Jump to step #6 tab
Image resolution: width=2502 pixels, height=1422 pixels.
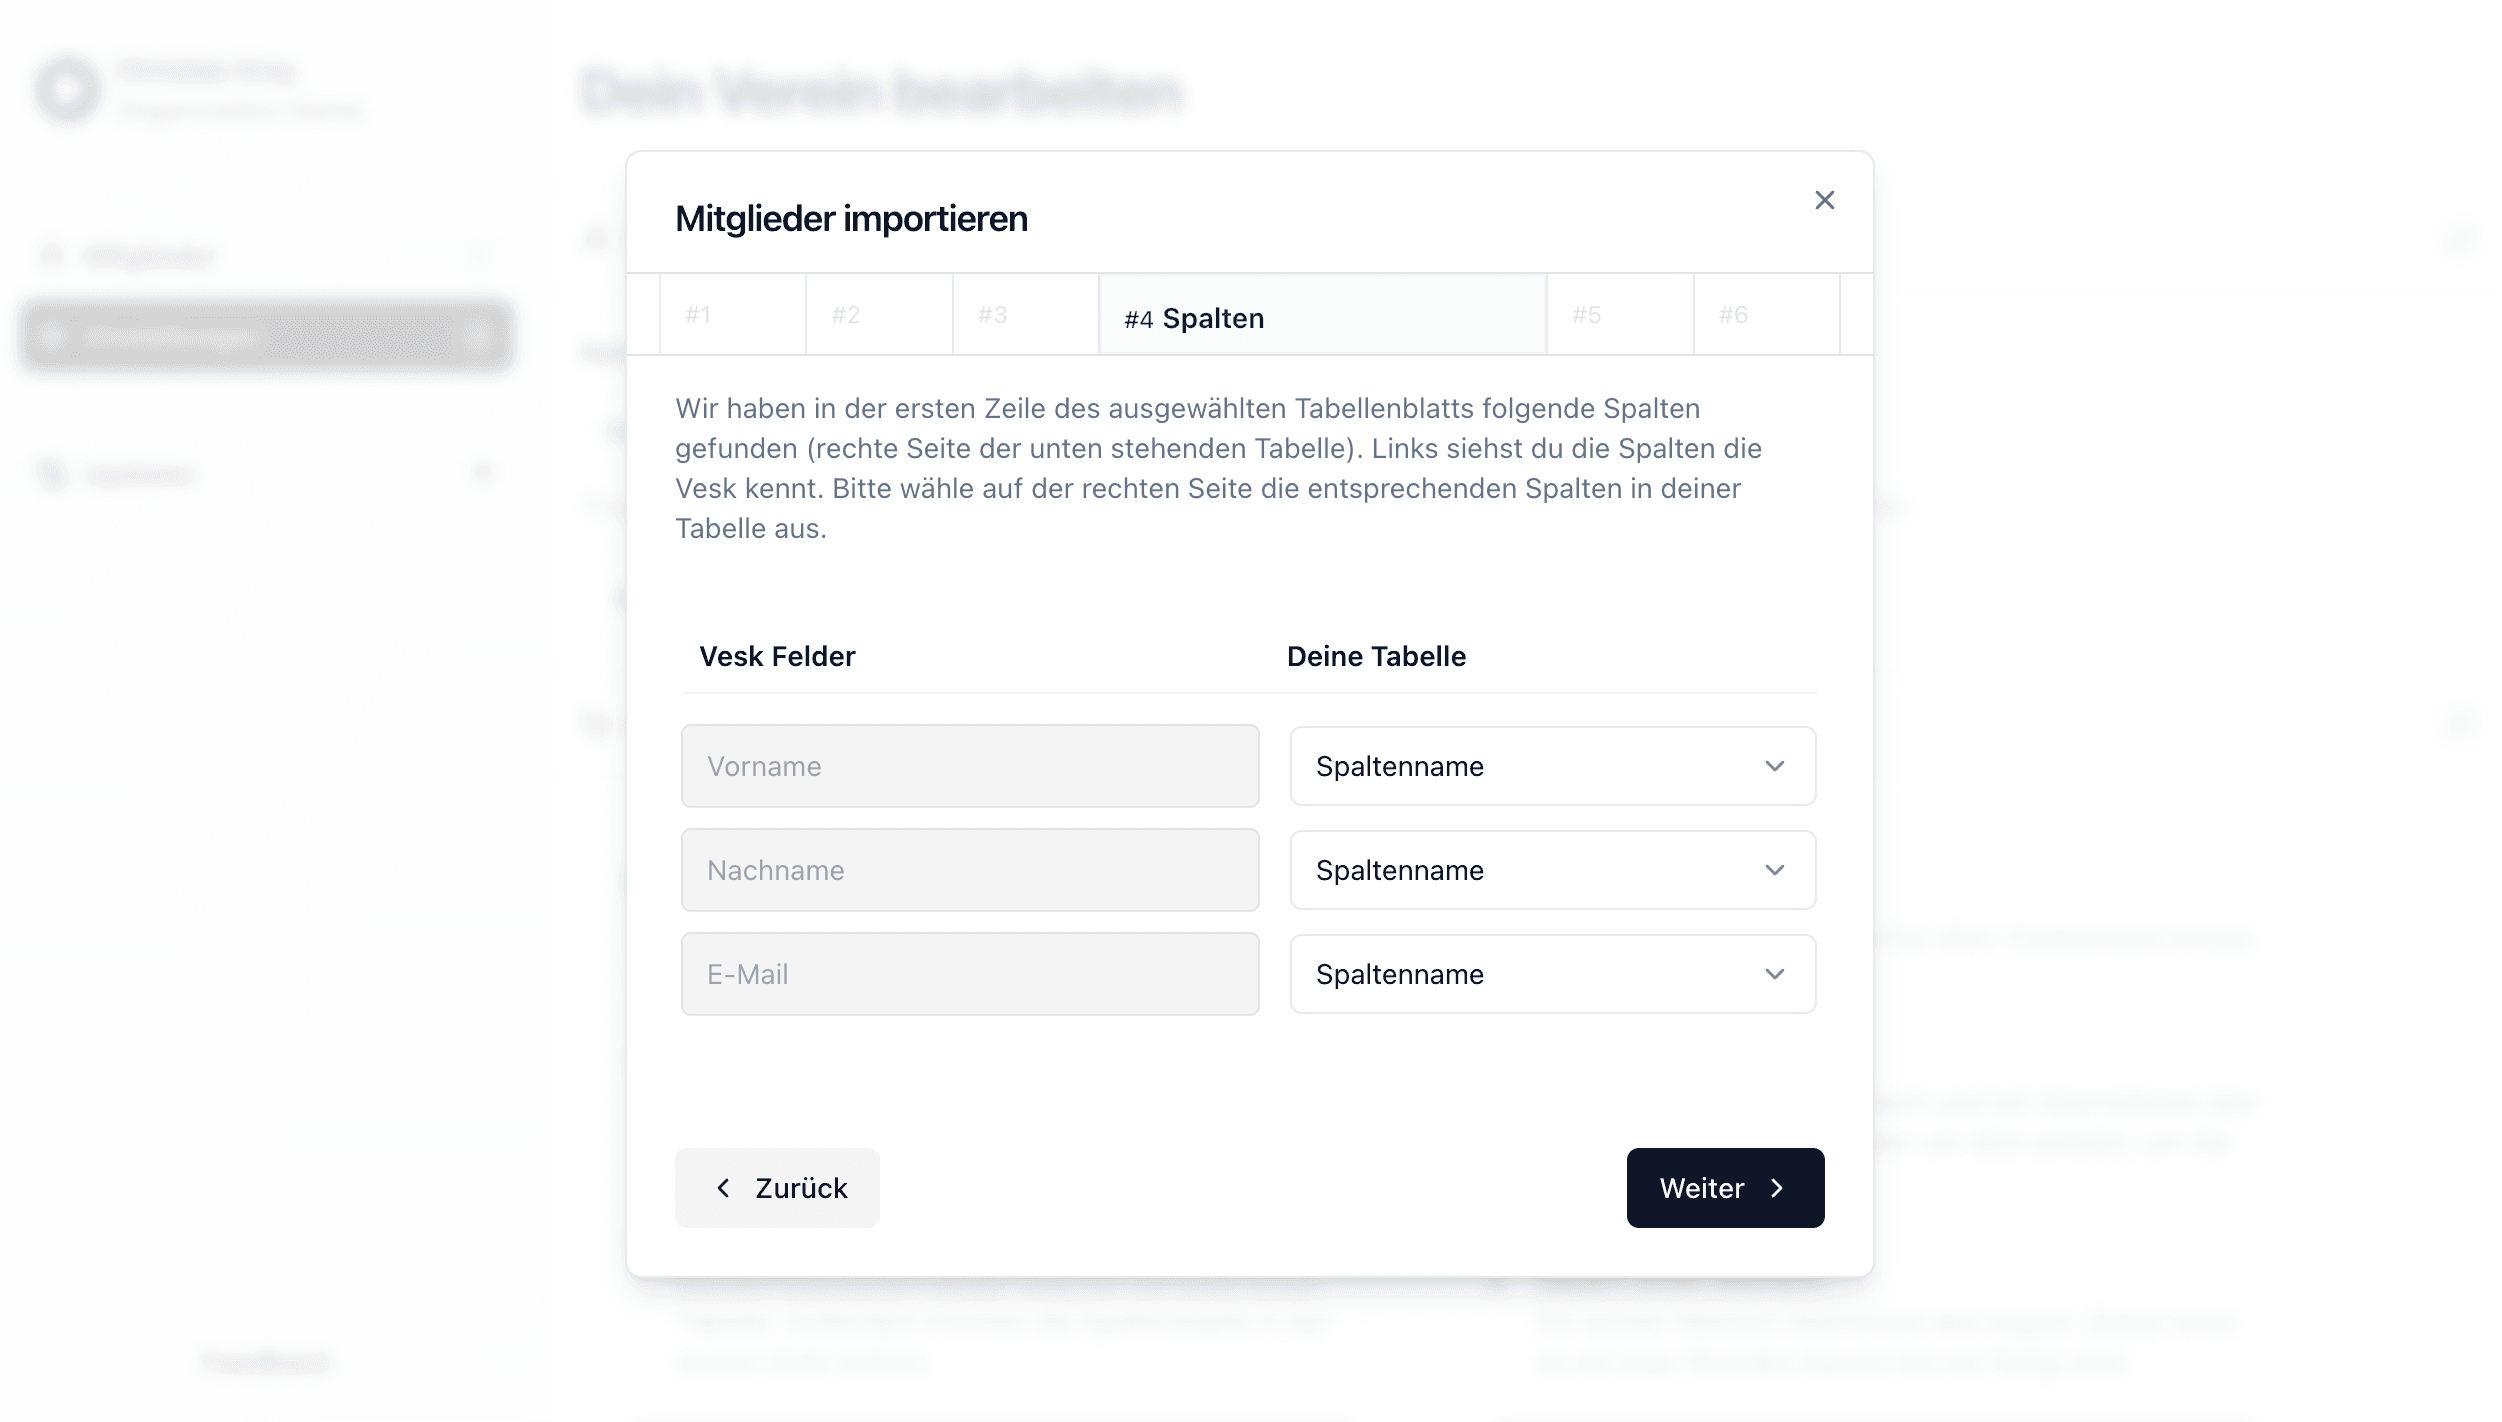1766,315
